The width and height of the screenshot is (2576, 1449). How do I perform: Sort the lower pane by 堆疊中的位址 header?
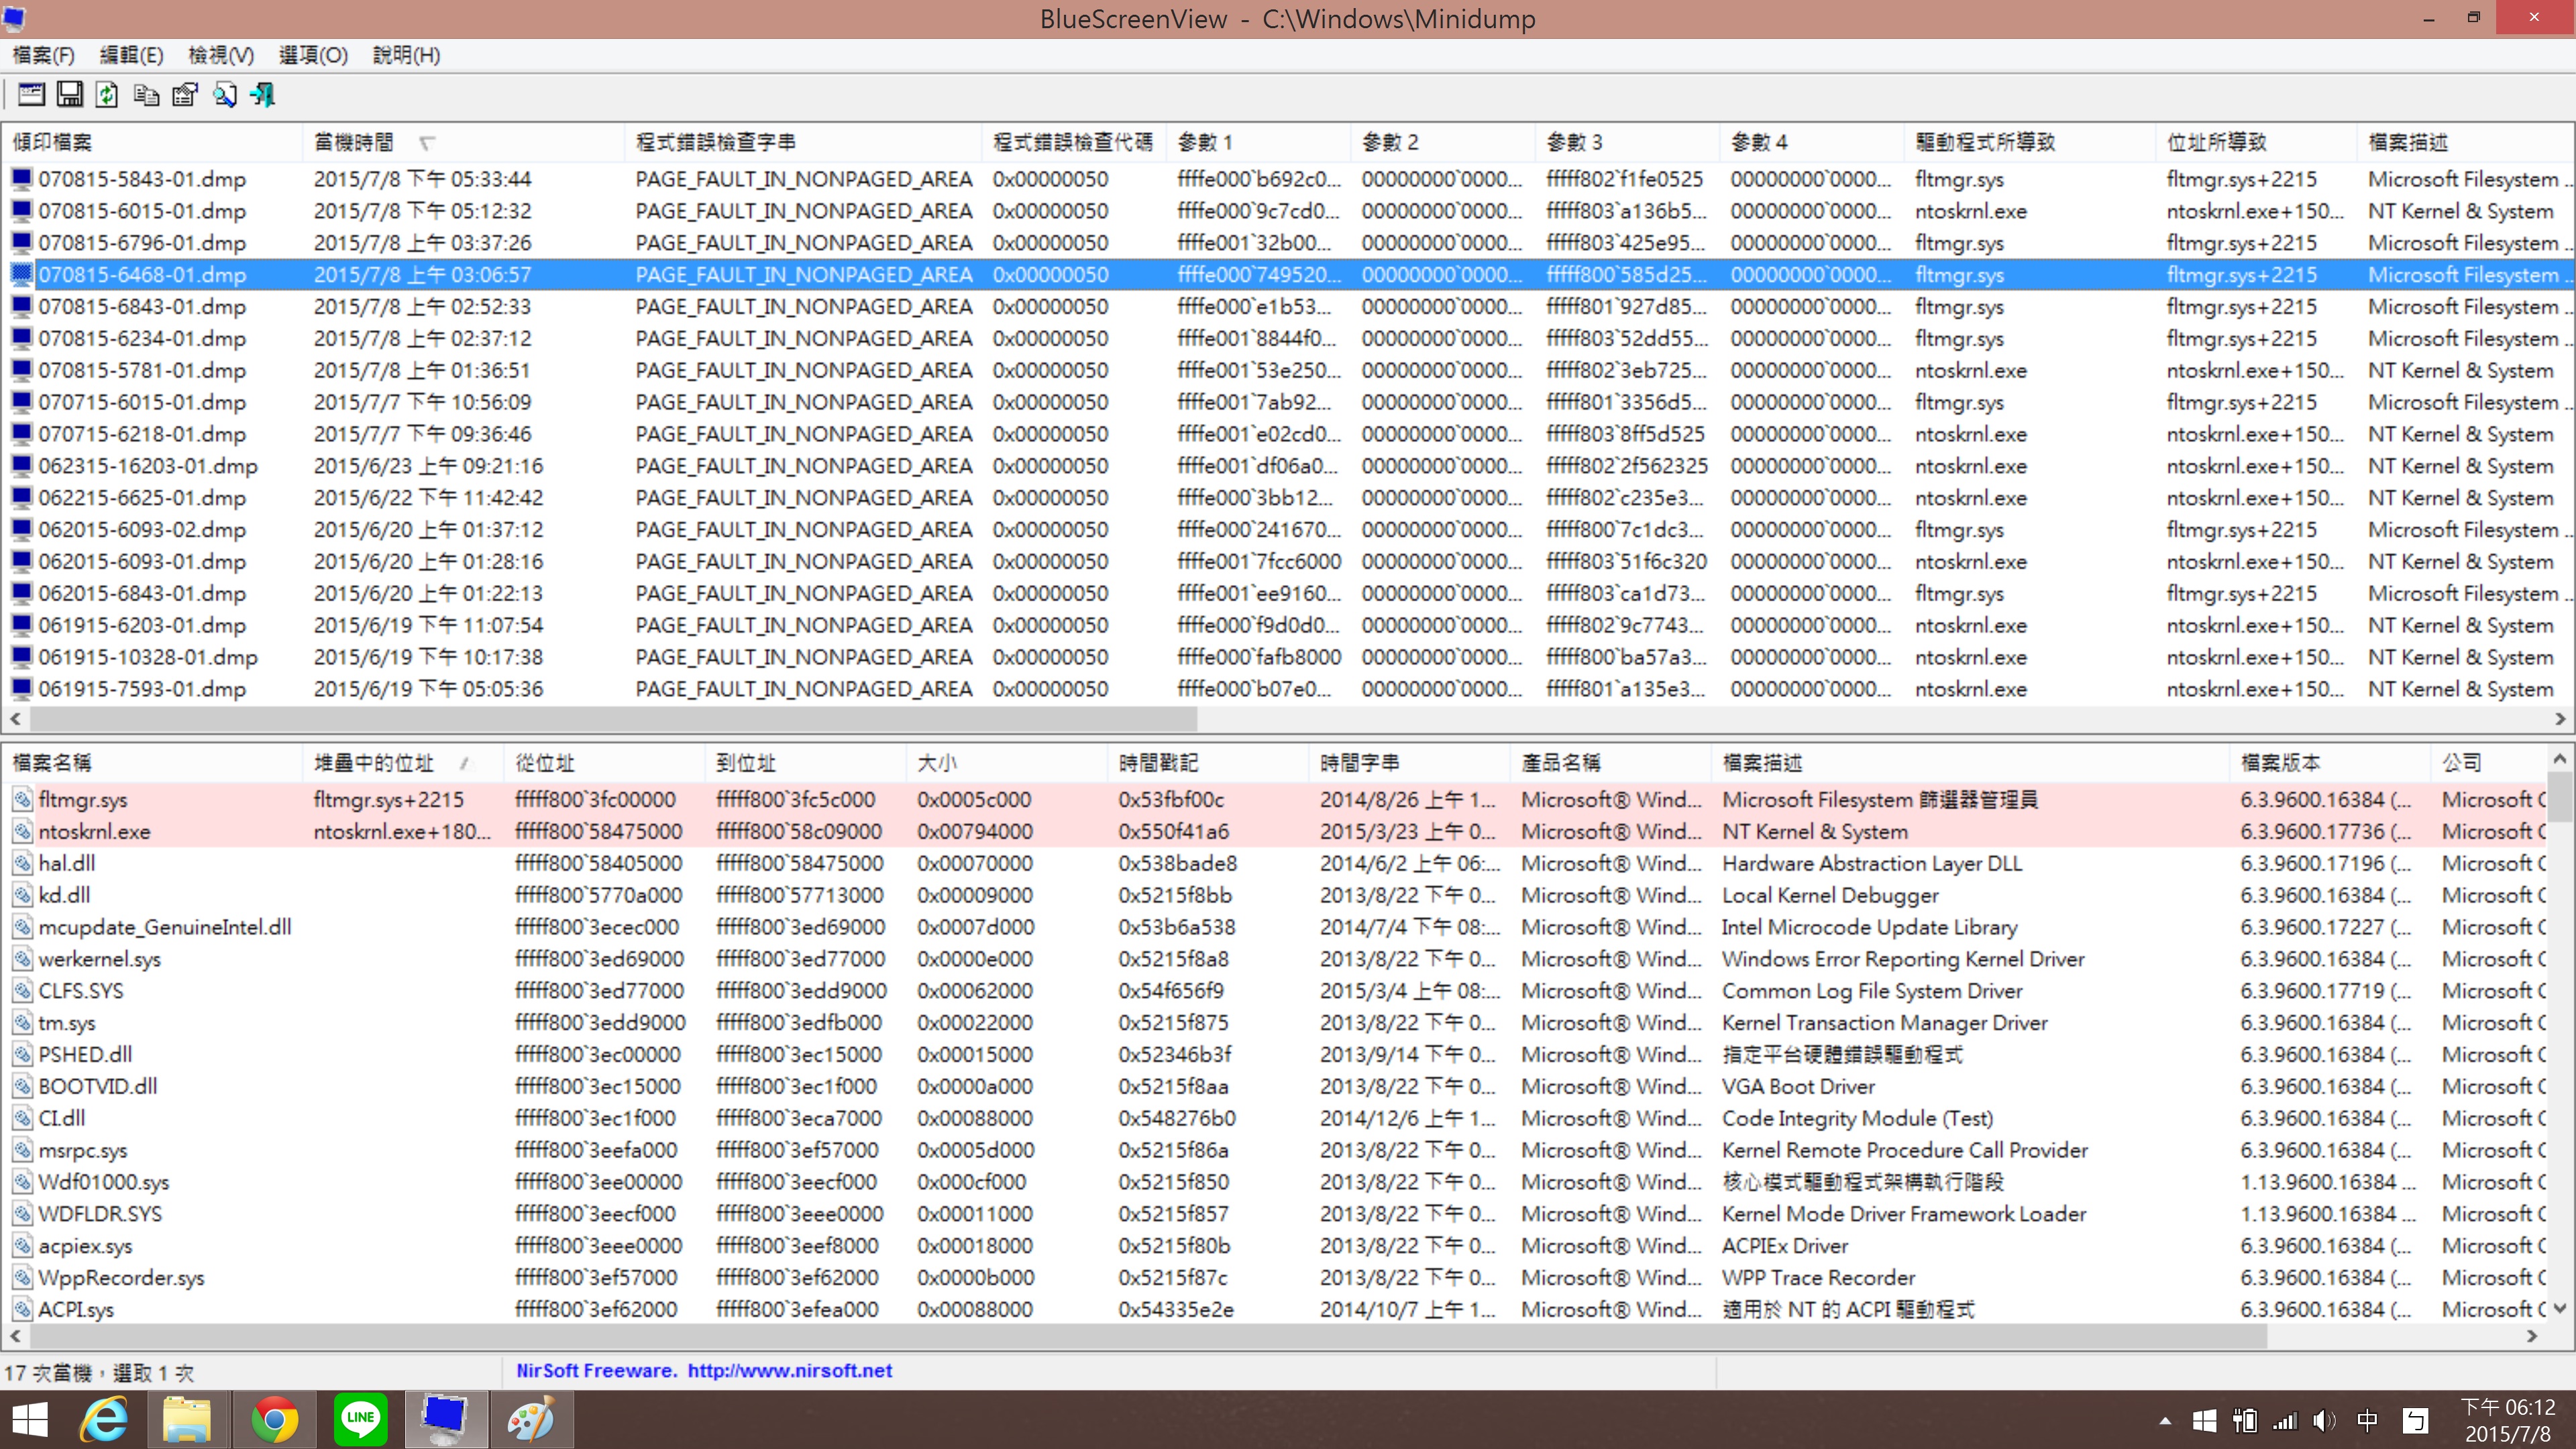click(403, 763)
